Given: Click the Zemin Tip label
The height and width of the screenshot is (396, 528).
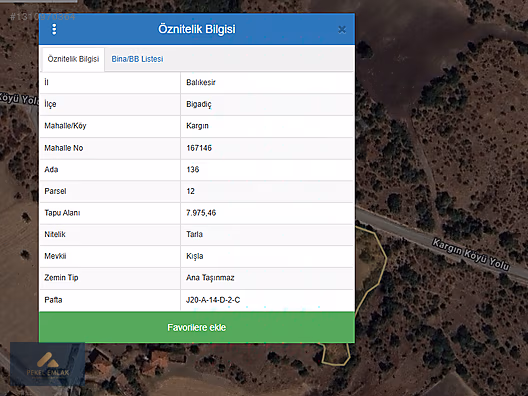Looking at the screenshot, I should 61,278.
